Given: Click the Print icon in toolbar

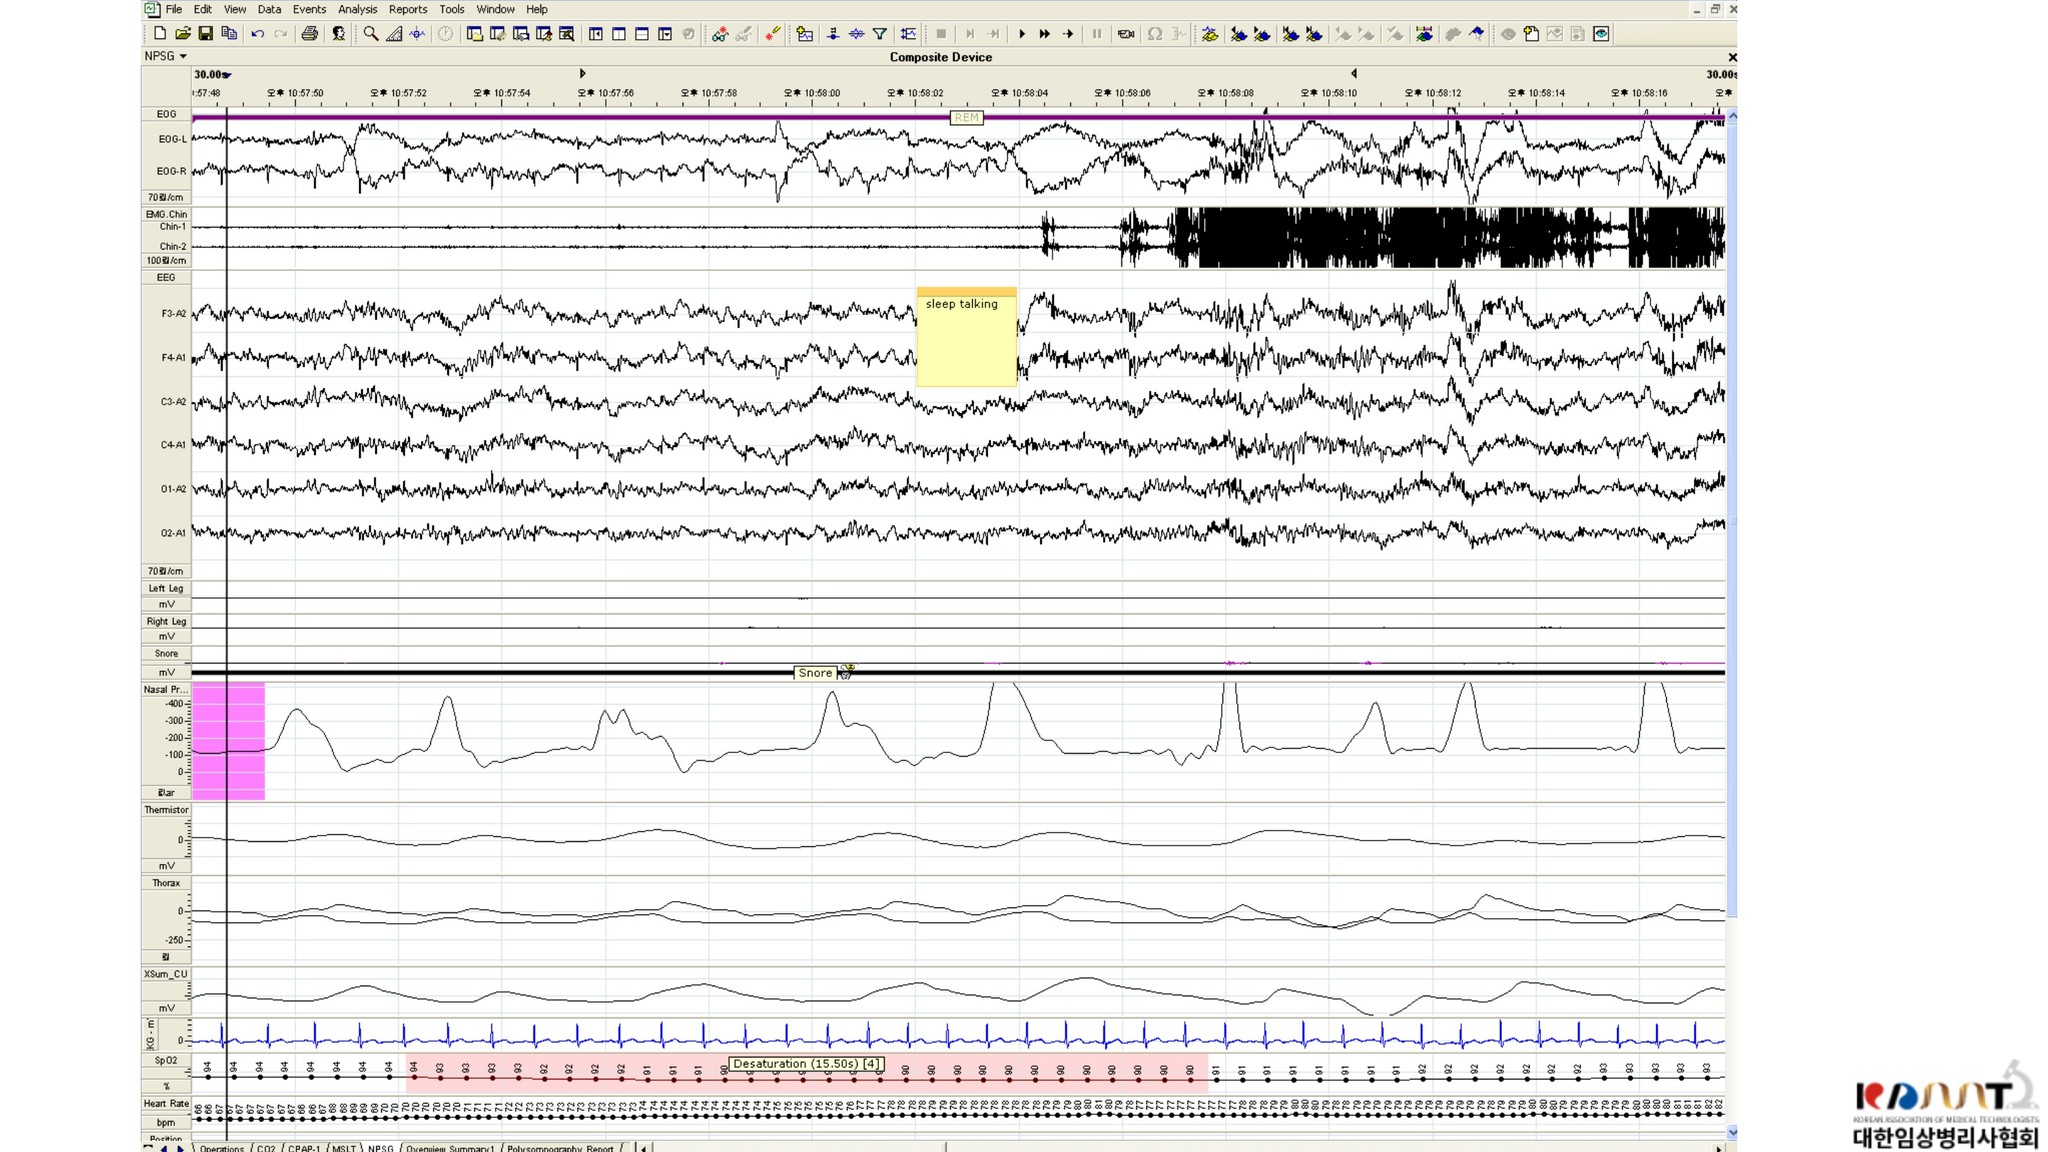Looking at the screenshot, I should [x=310, y=34].
